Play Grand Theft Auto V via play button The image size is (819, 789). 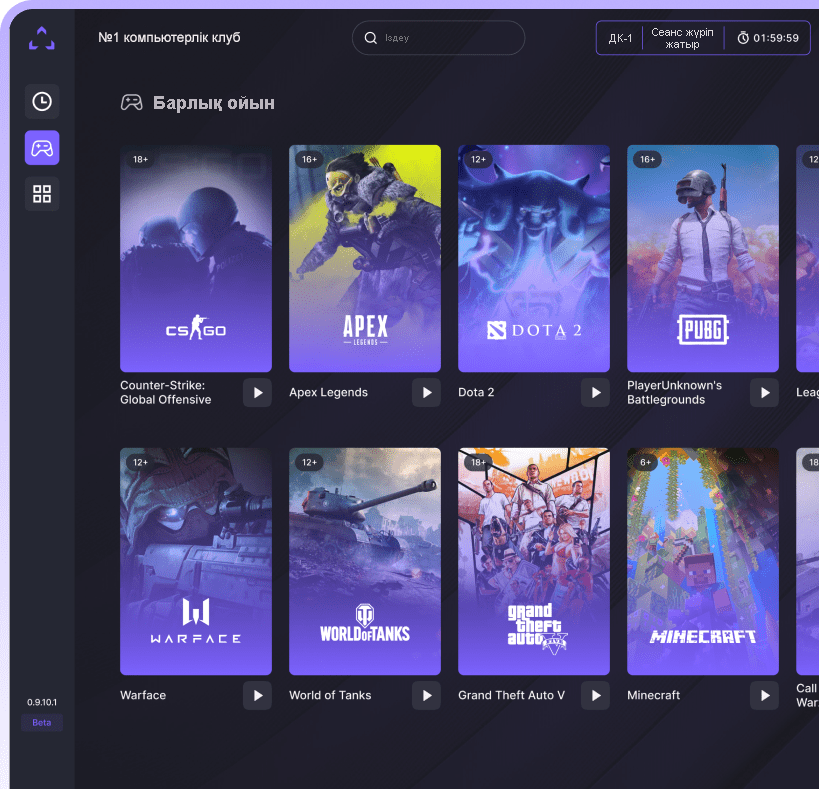(595, 696)
